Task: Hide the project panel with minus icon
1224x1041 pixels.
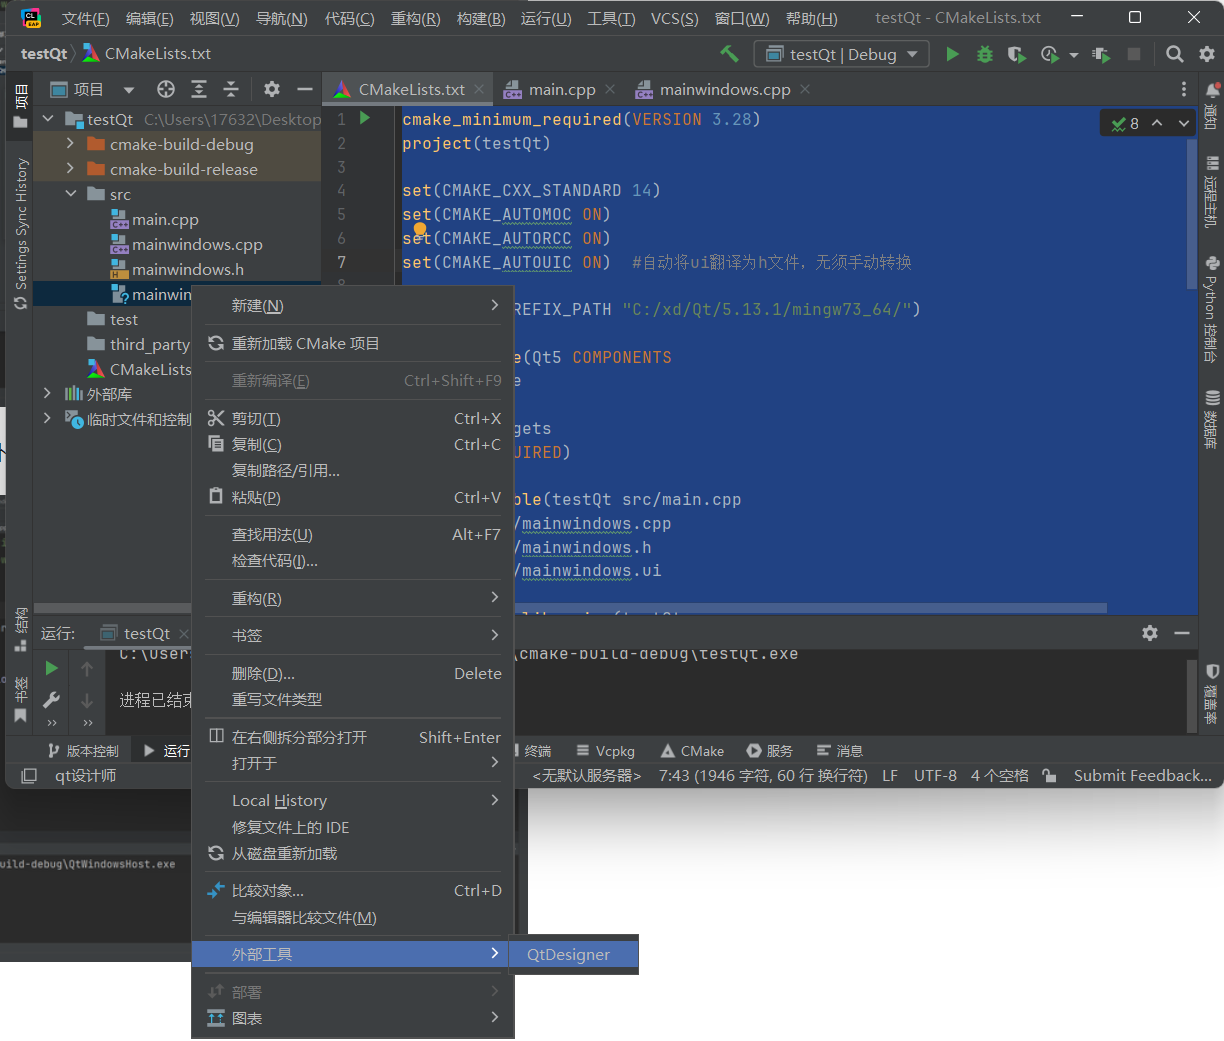Action: pos(304,89)
